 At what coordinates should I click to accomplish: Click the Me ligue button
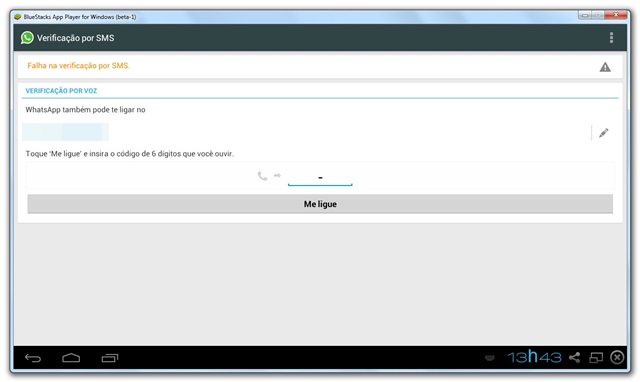[320, 204]
